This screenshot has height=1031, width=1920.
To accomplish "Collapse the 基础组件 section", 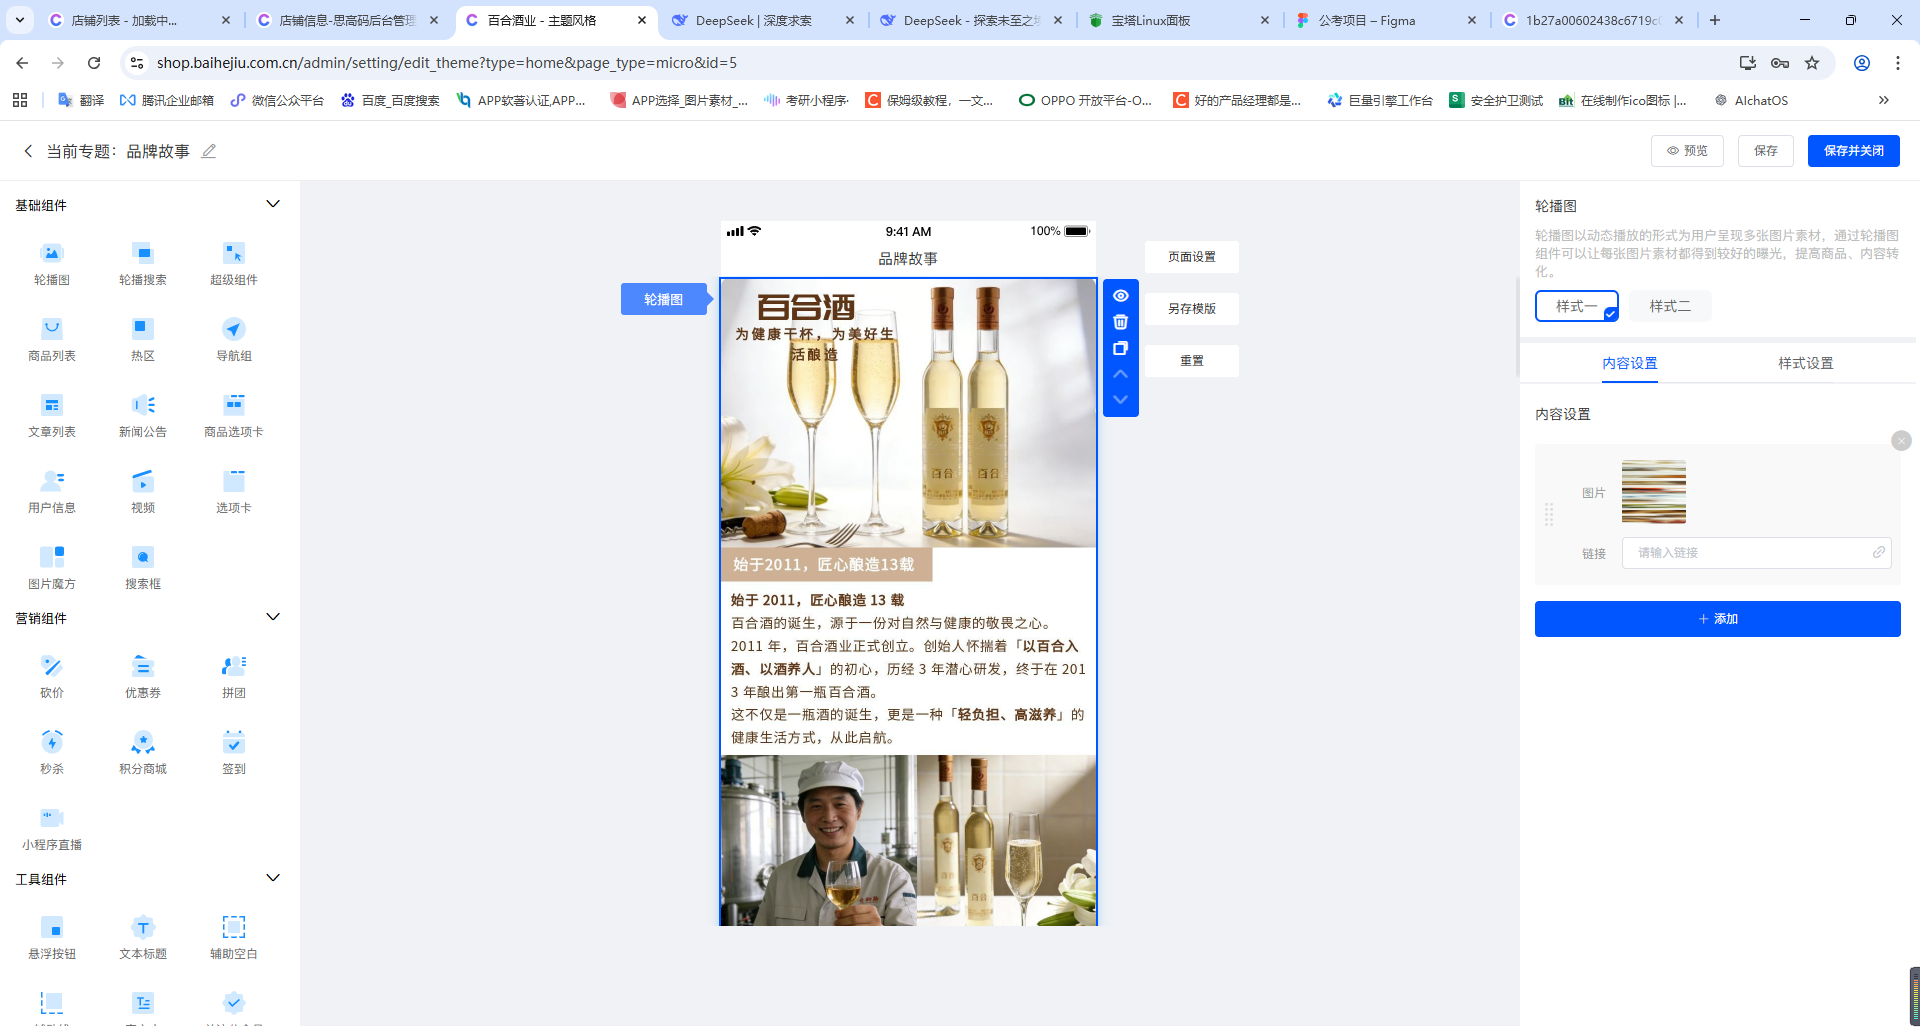I will [x=272, y=203].
